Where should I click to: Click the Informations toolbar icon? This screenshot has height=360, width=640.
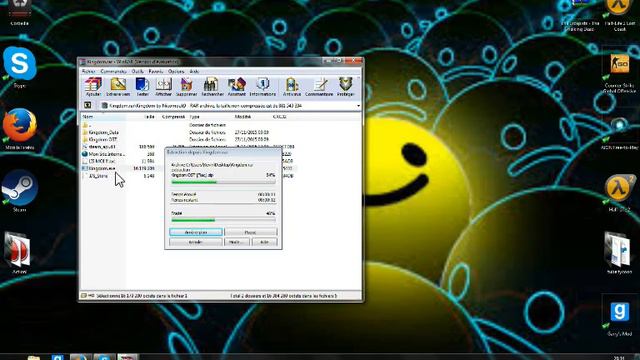262,87
